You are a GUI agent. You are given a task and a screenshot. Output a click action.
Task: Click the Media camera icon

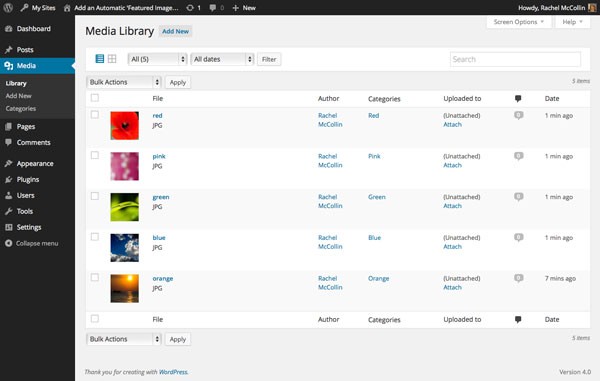[8, 66]
